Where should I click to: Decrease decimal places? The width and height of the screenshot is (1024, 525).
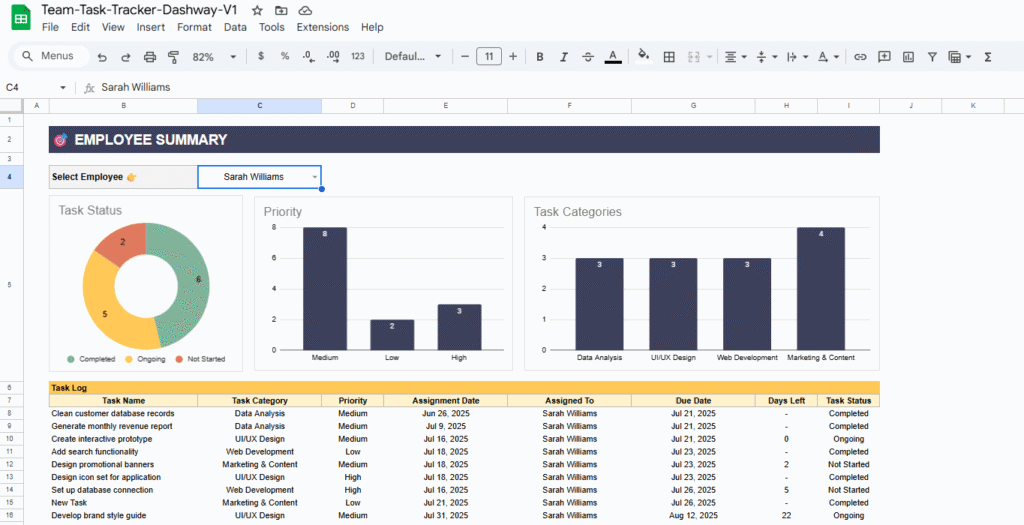(x=309, y=56)
